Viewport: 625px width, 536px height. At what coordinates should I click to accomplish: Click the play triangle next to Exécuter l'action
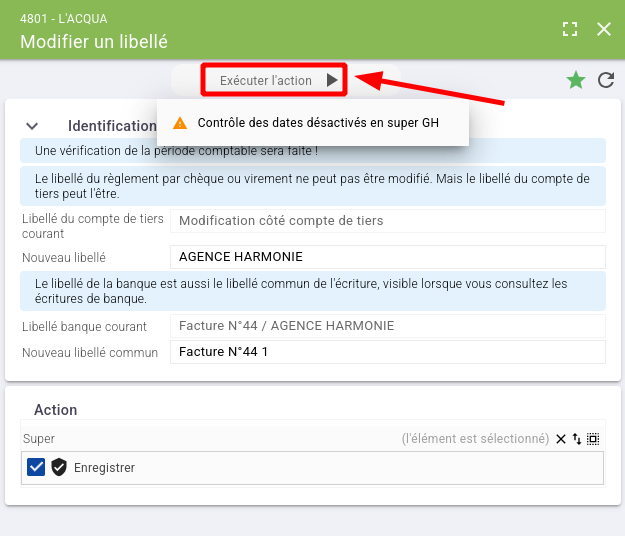pyautogui.click(x=332, y=80)
